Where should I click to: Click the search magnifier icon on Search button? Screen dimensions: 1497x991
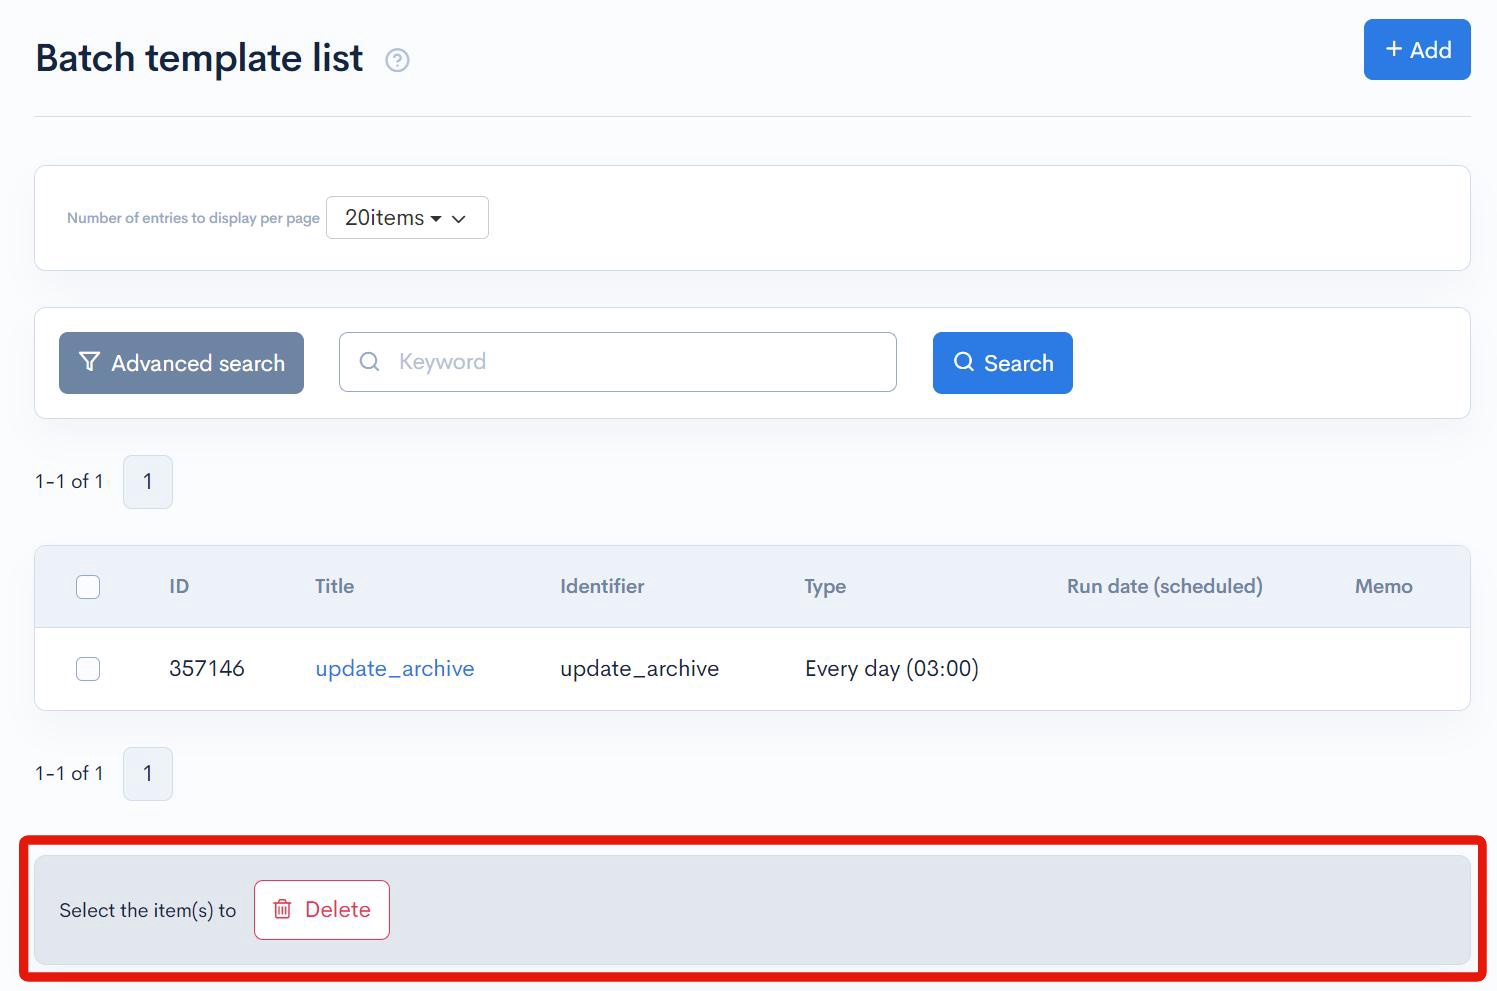click(x=964, y=362)
